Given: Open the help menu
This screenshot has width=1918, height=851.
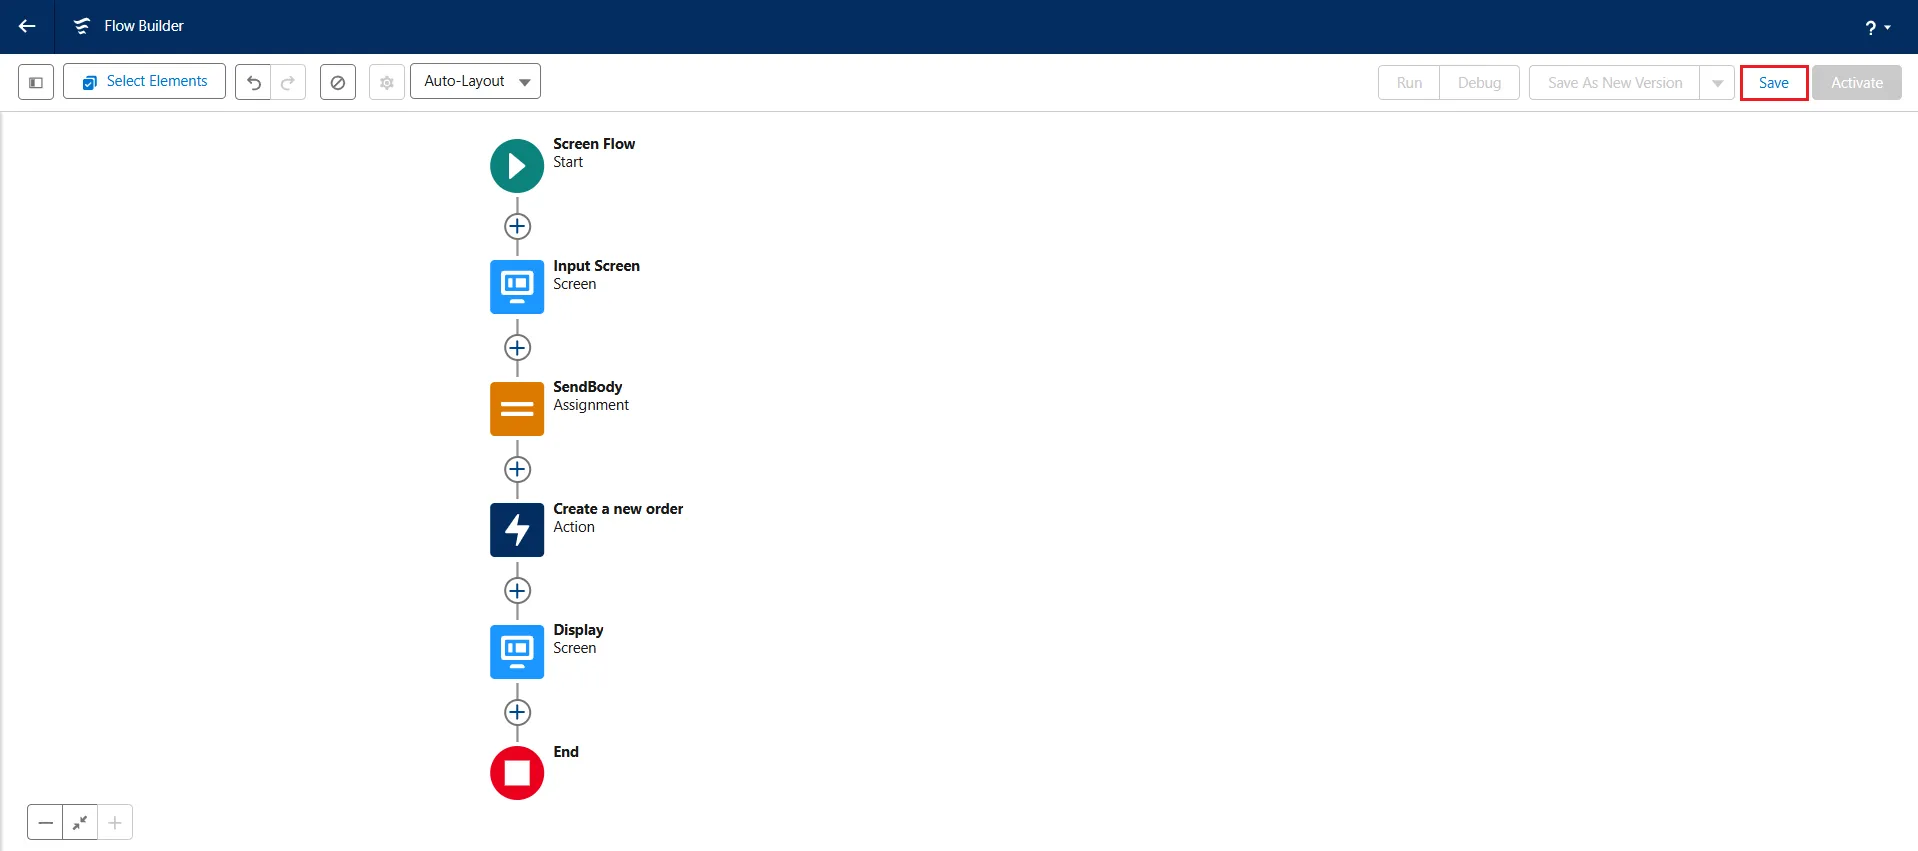Looking at the screenshot, I should point(1876,27).
